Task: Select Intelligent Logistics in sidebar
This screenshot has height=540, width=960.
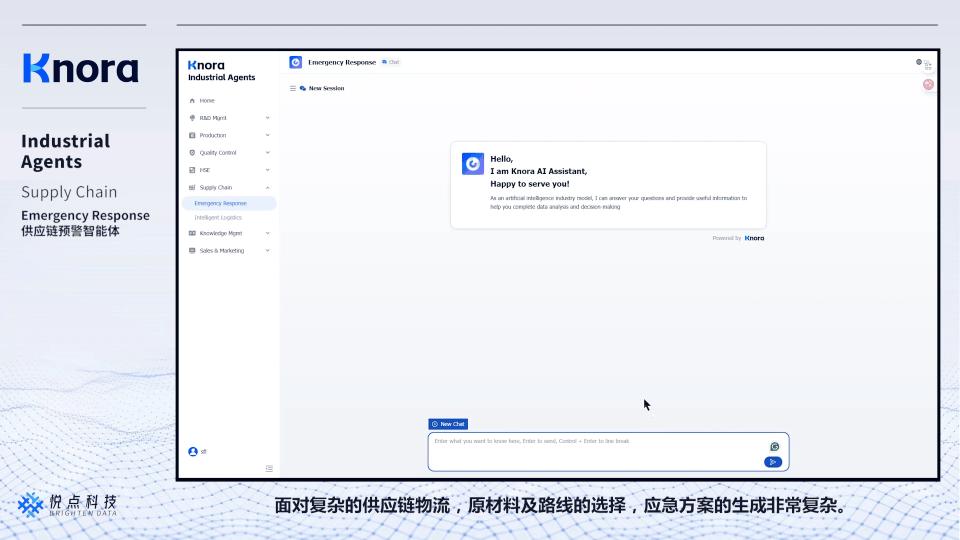Action: coord(218,217)
